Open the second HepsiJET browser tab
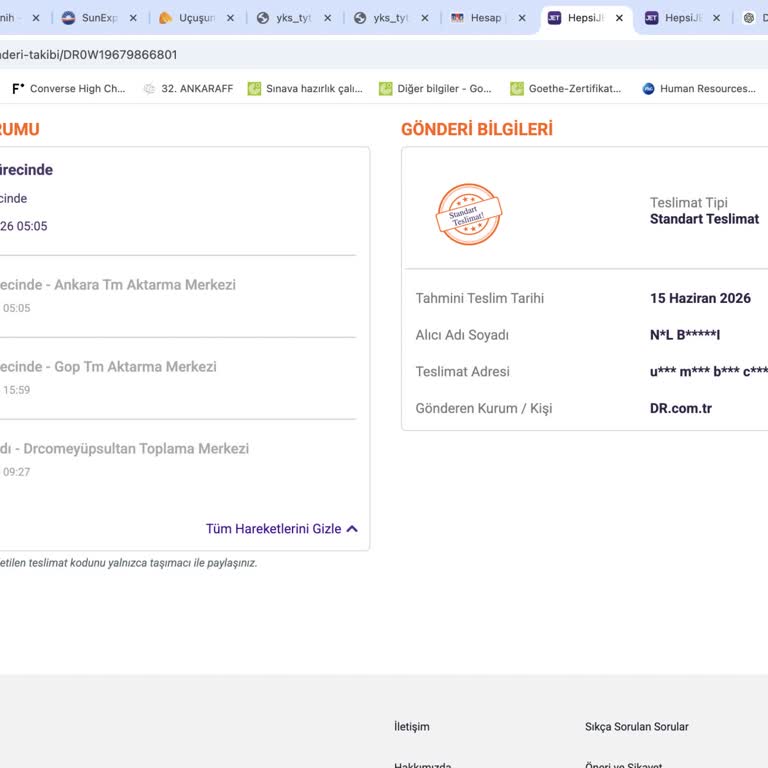This screenshot has width=768, height=768. tap(683, 18)
